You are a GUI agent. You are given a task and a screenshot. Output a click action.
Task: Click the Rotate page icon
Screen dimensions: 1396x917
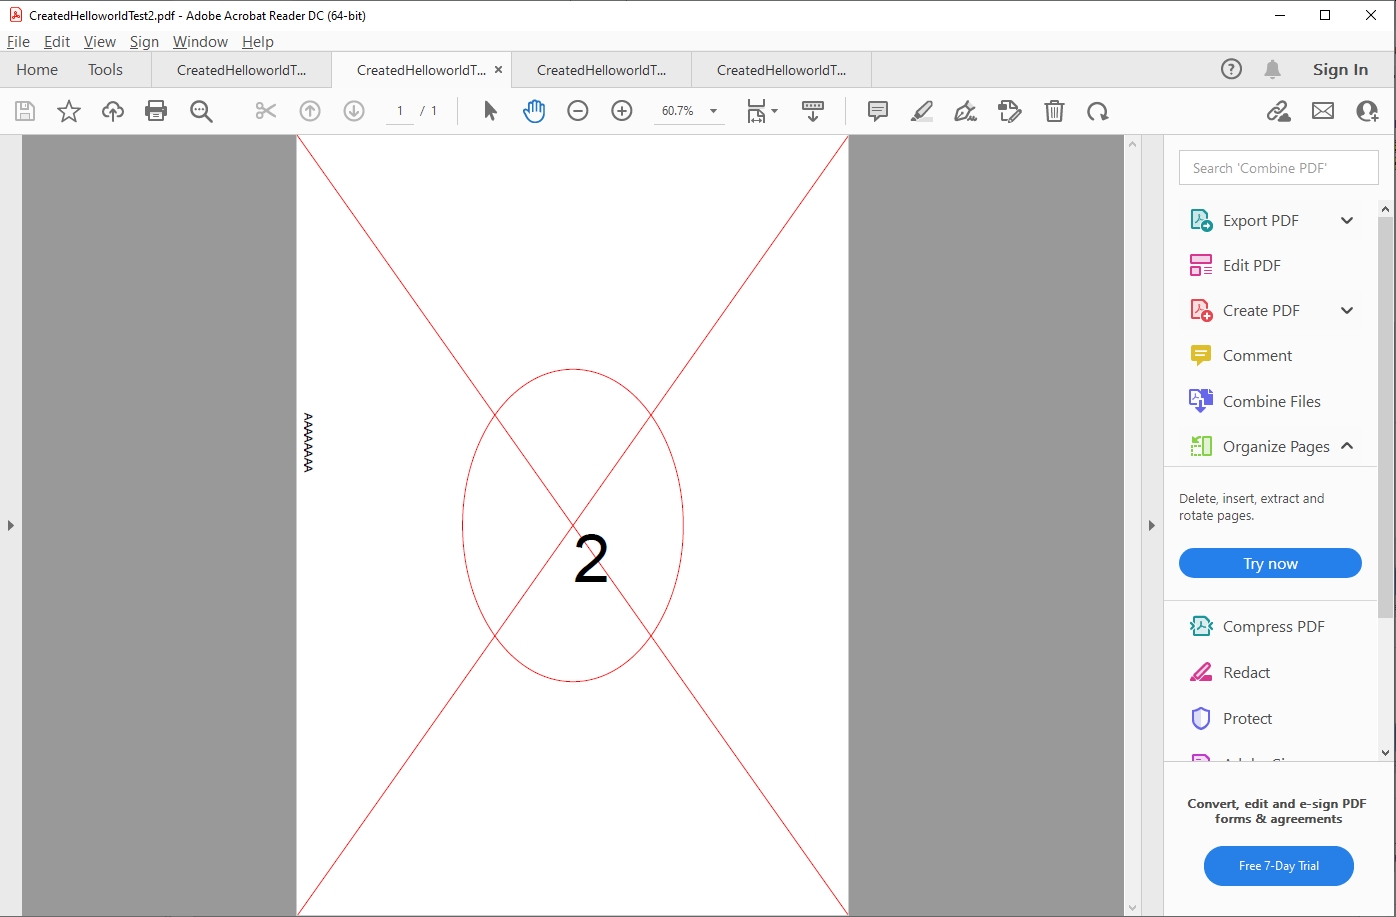[1098, 111]
